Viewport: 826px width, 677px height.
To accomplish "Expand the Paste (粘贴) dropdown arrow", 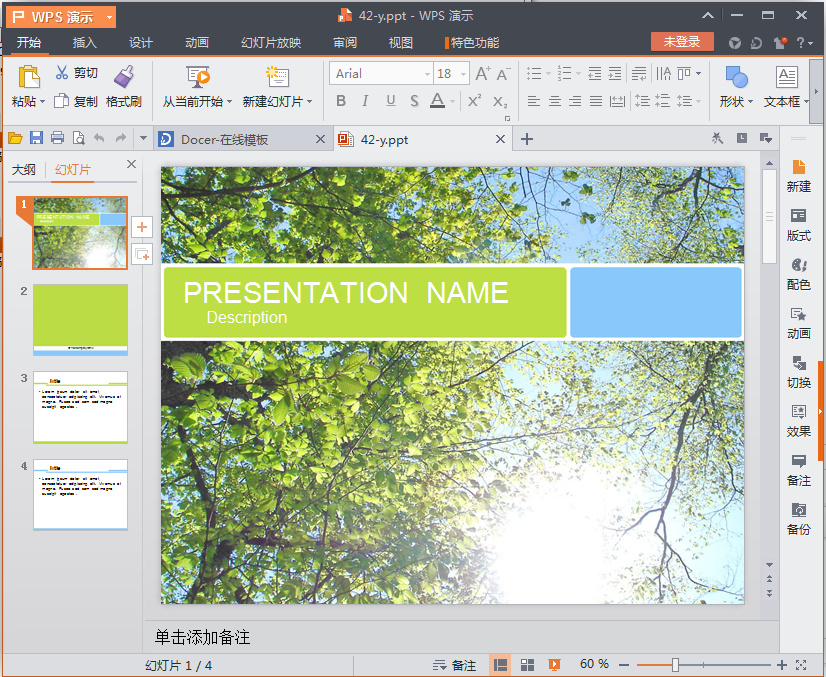I will (x=43, y=101).
